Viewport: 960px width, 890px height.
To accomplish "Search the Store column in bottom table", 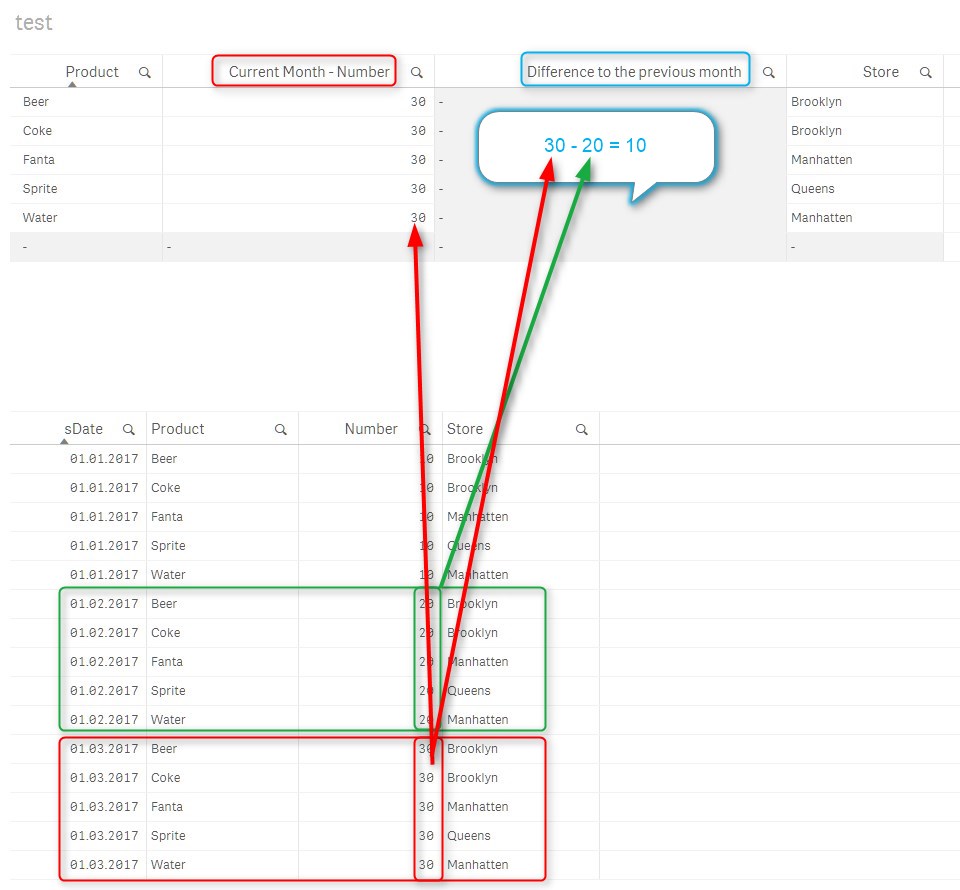I will pos(582,429).
